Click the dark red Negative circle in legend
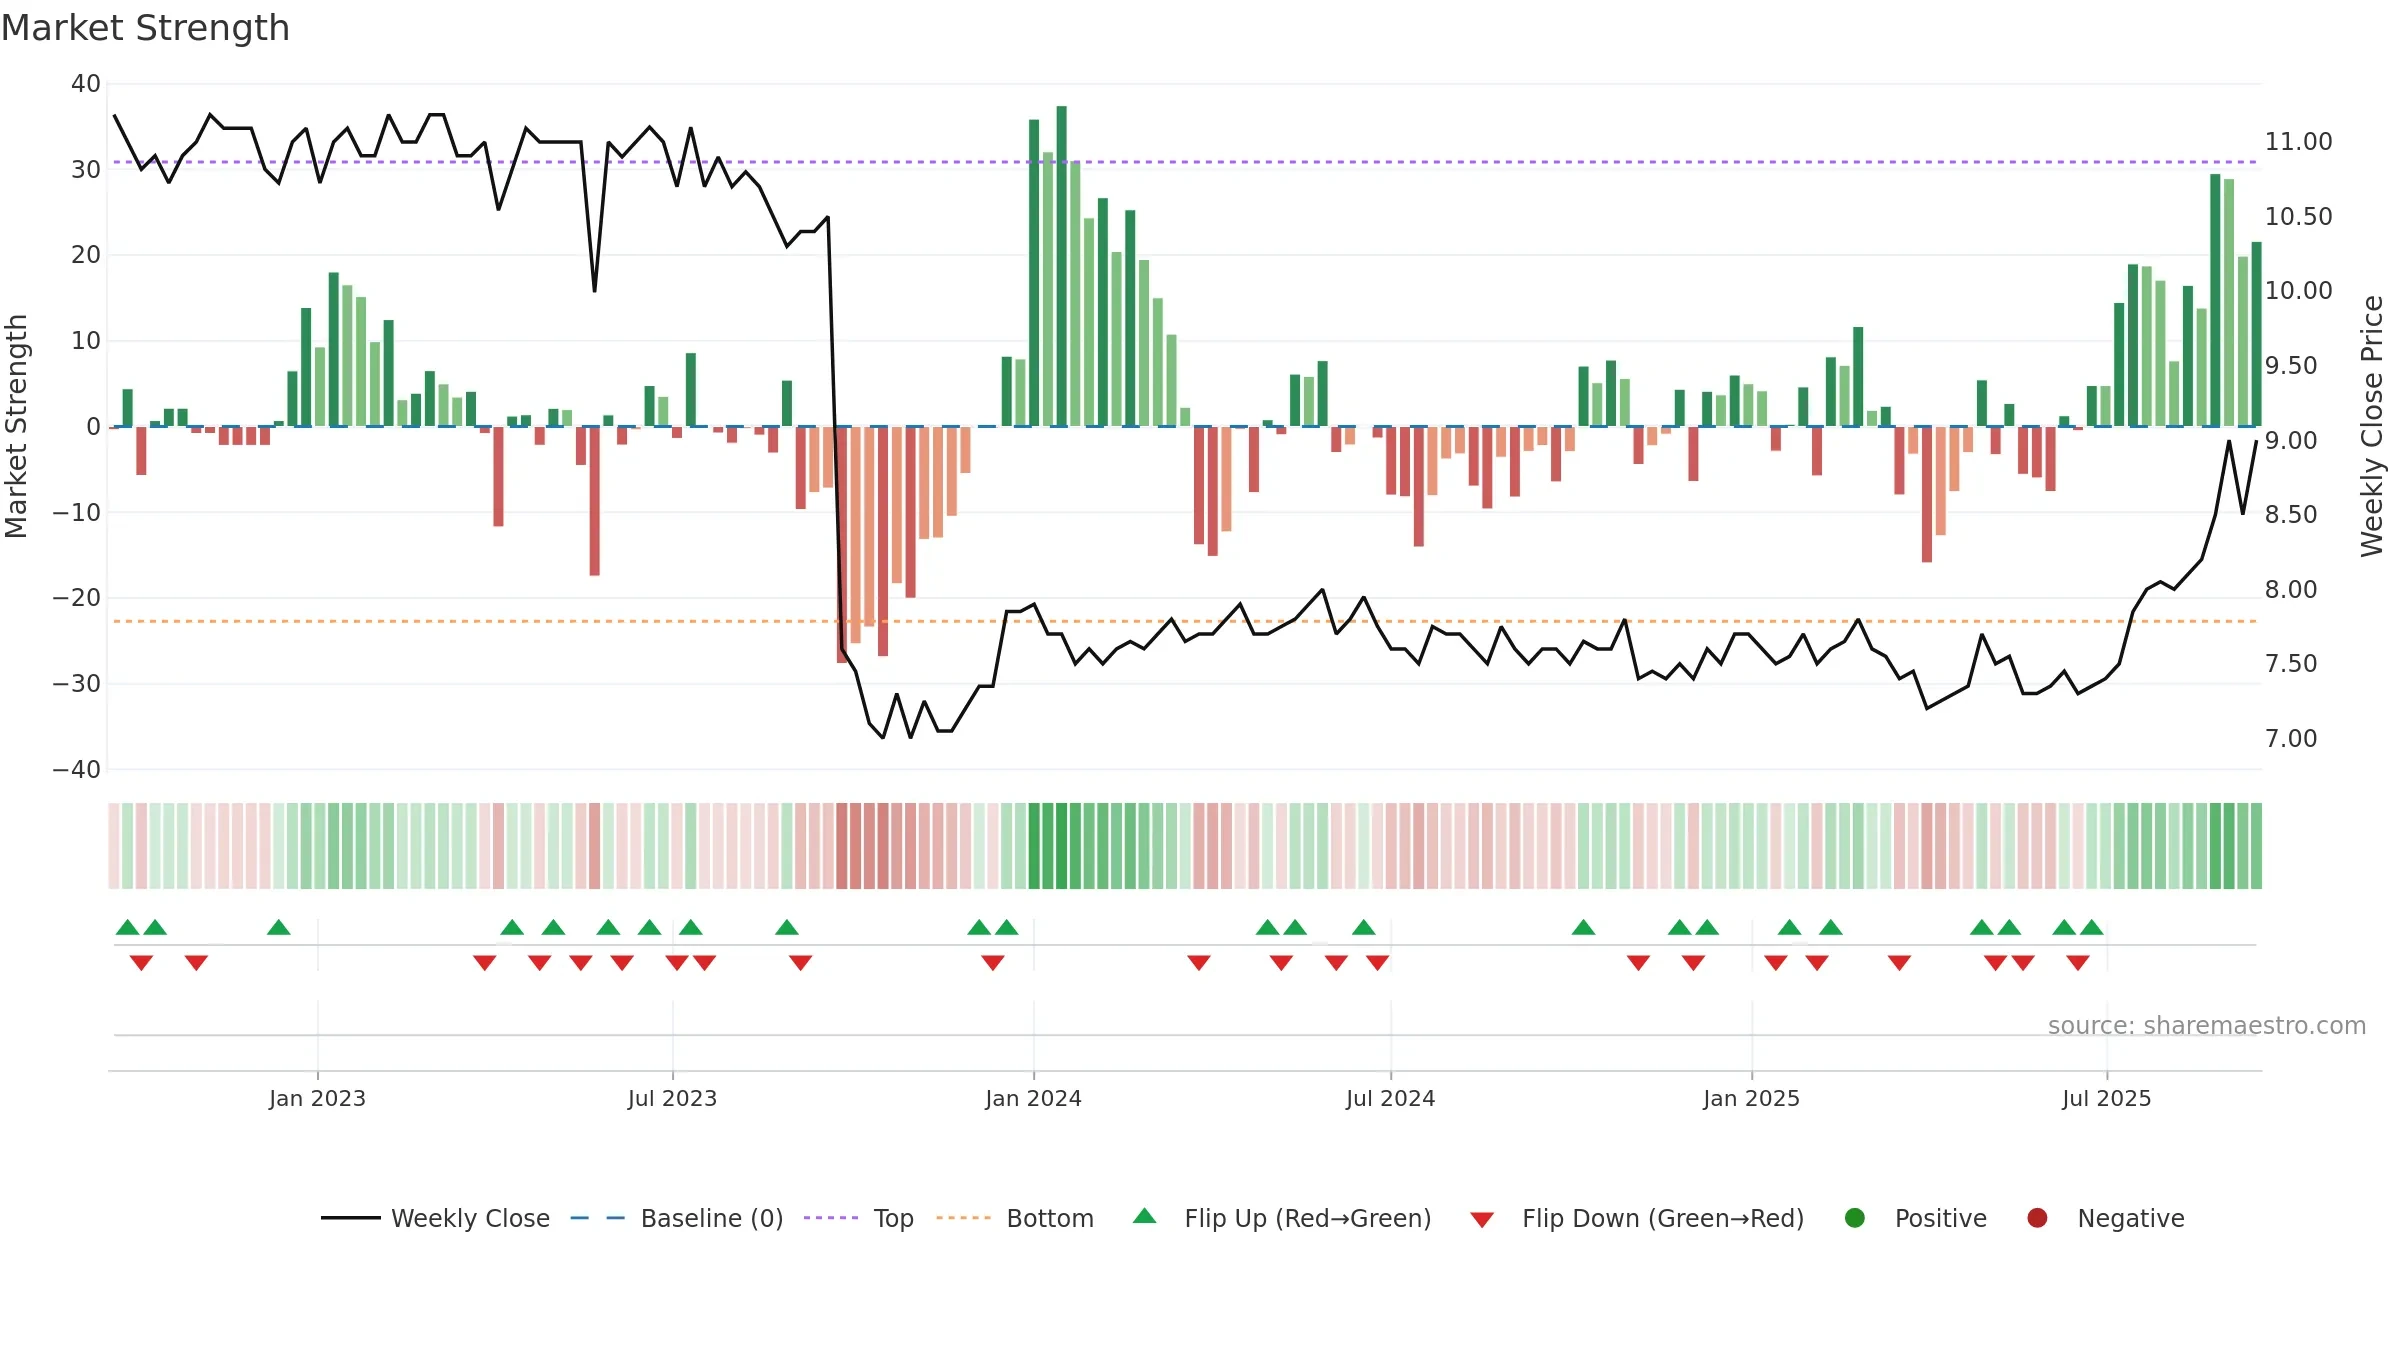This screenshot has height=1350, width=2400. pyautogui.click(x=2037, y=1218)
